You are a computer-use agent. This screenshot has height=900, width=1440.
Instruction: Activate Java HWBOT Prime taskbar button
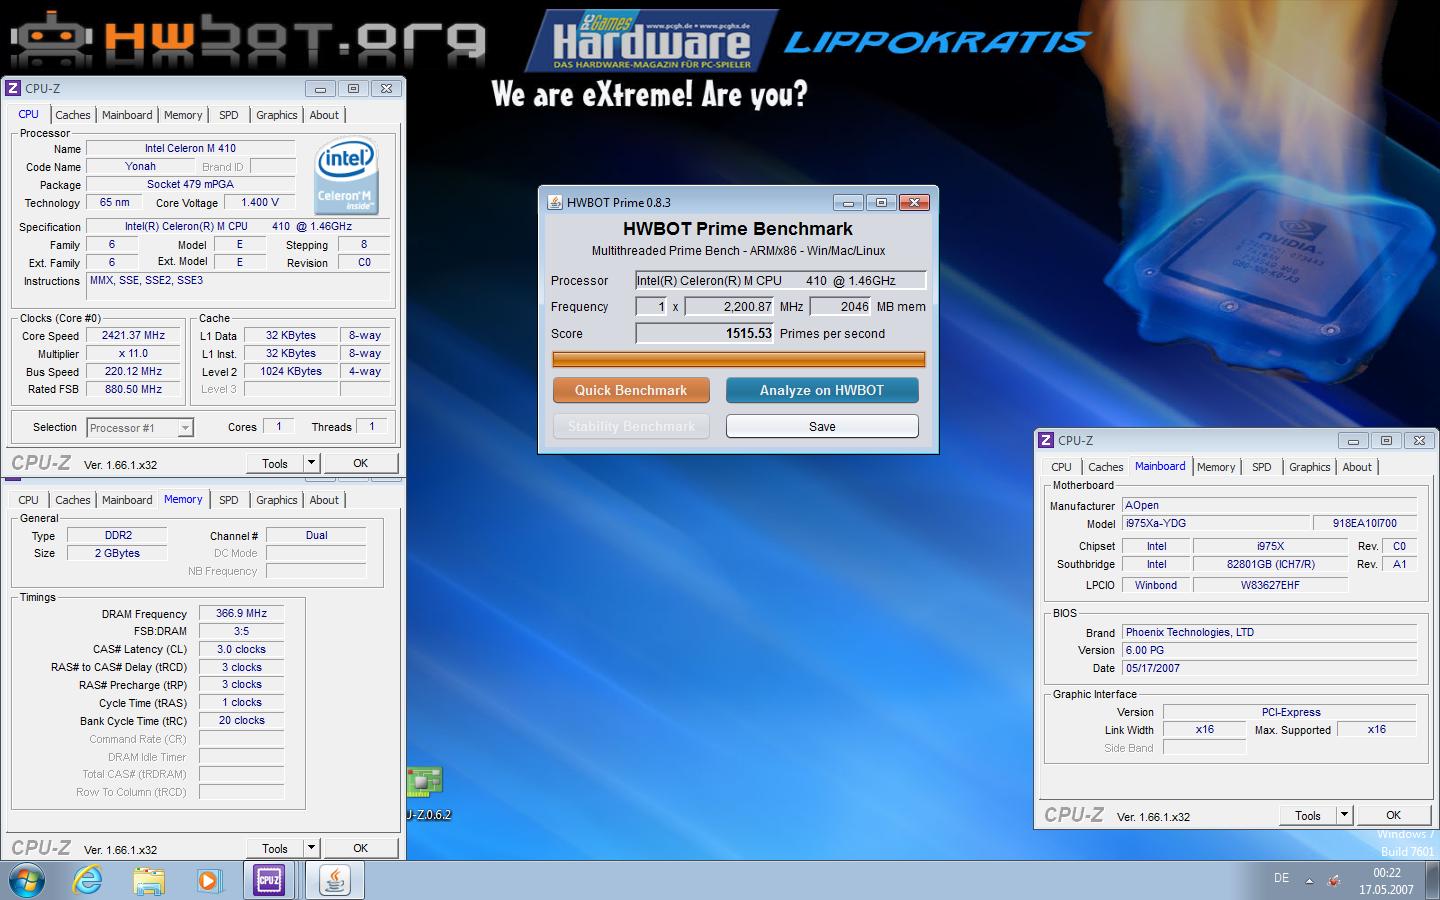point(334,881)
